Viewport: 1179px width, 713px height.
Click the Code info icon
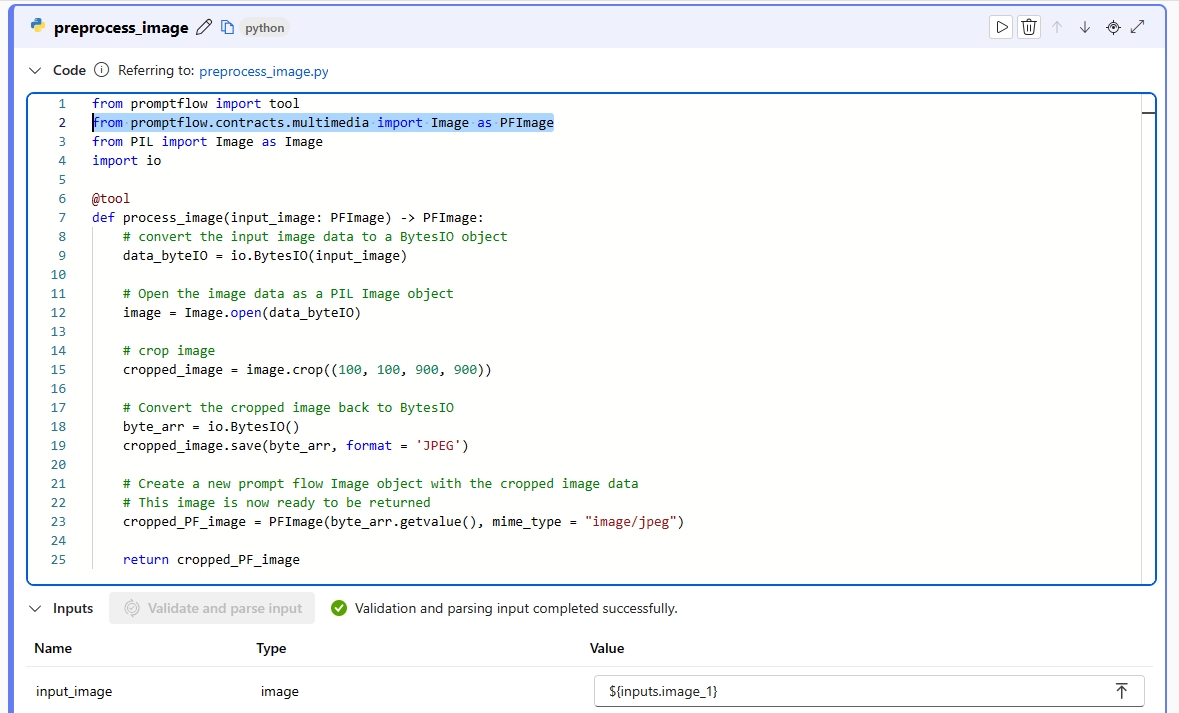102,70
